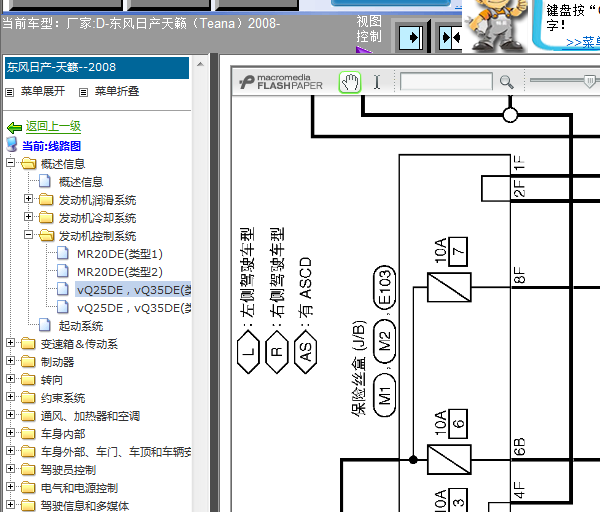The height and width of the screenshot is (512, 600).
Task: Open the >>菜 link near mascot
Action: tap(582, 42)
